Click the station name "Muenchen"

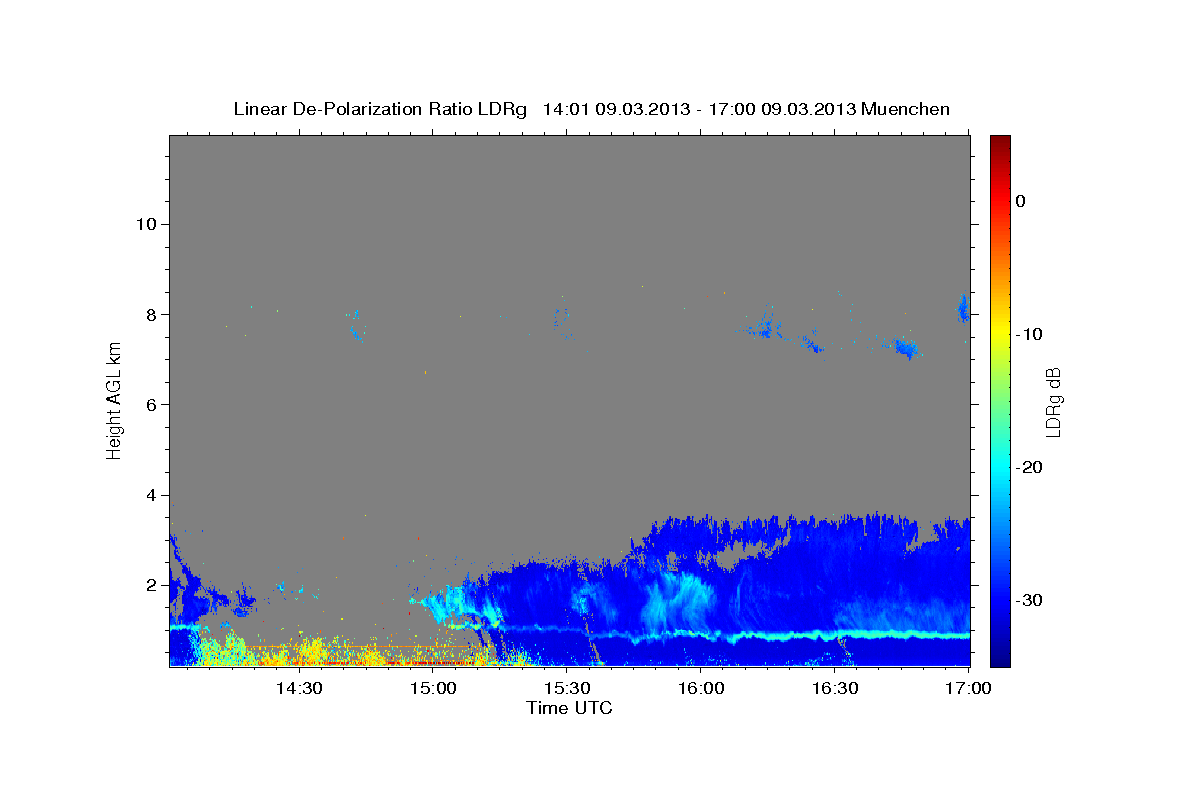[x=906, y=109]
